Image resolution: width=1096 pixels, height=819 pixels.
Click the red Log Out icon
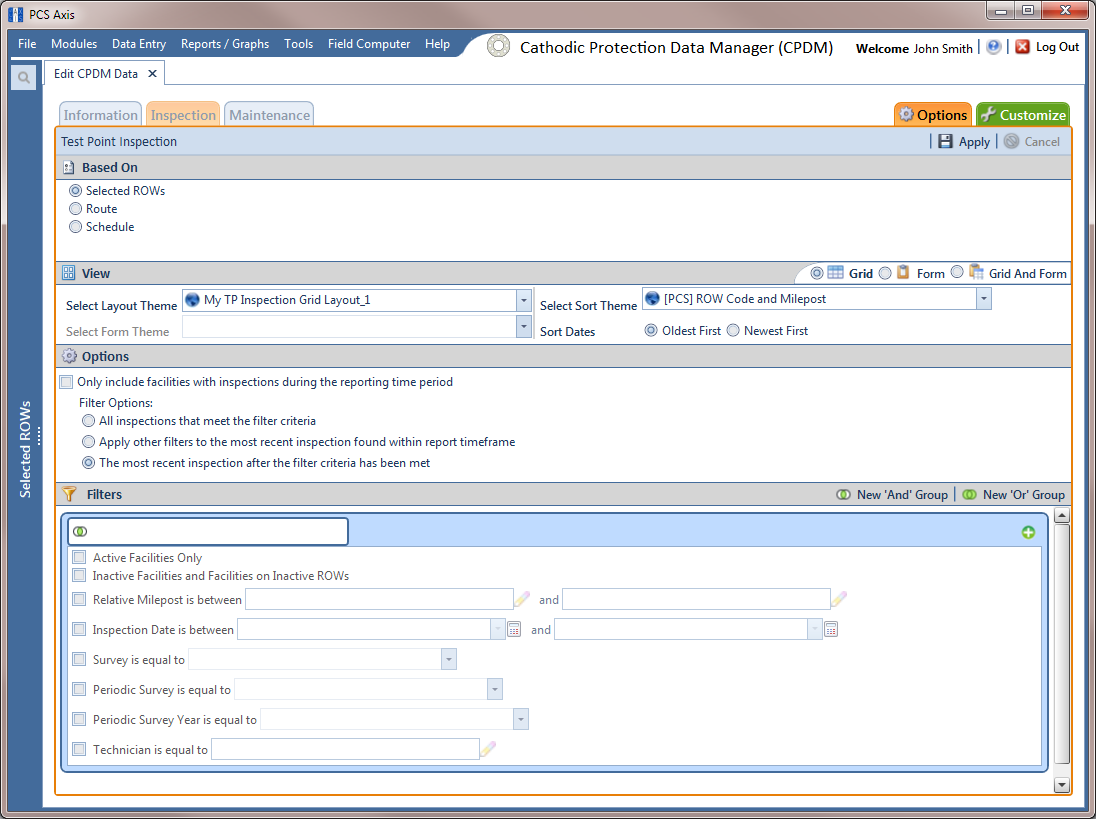coord(1022,47)
